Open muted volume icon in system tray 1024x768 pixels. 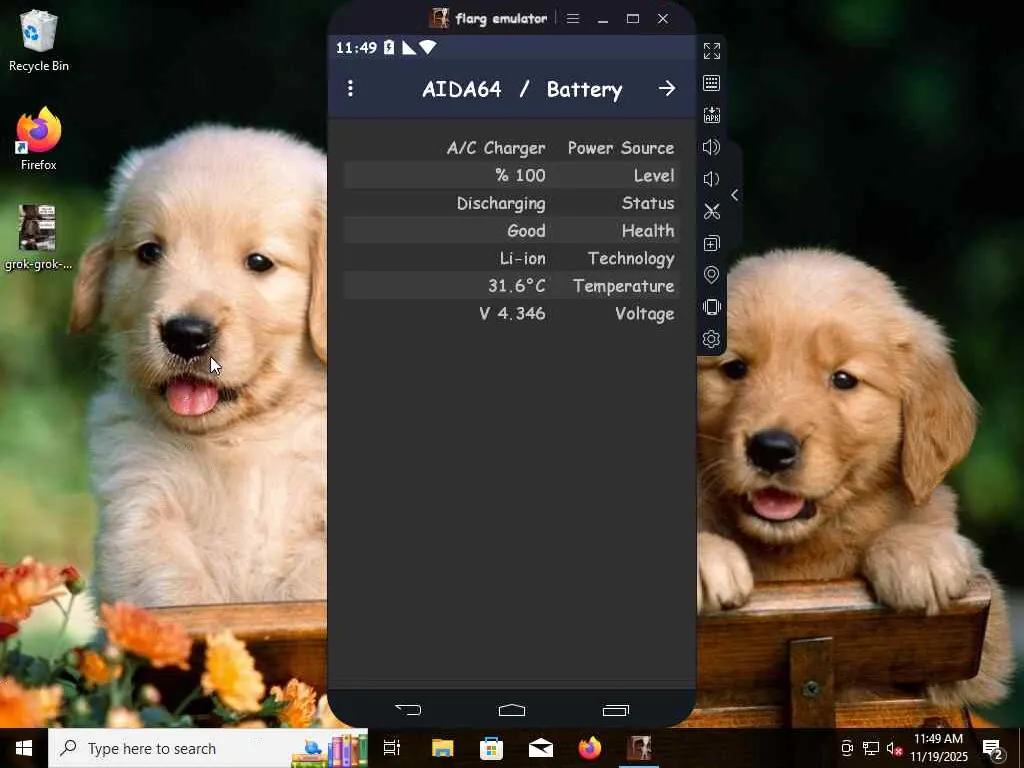pos(893,748)
